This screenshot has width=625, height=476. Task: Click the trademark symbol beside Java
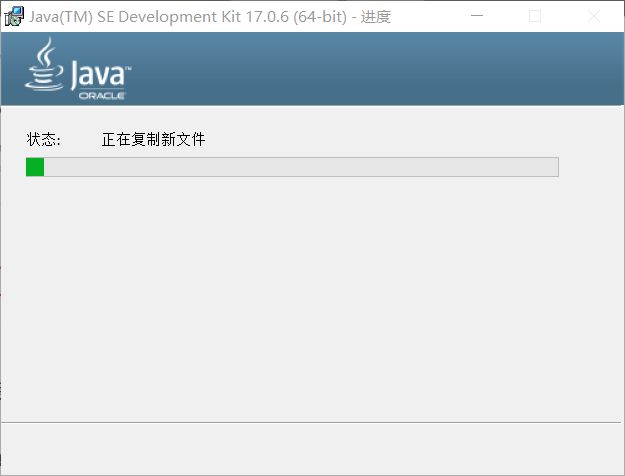128,69
